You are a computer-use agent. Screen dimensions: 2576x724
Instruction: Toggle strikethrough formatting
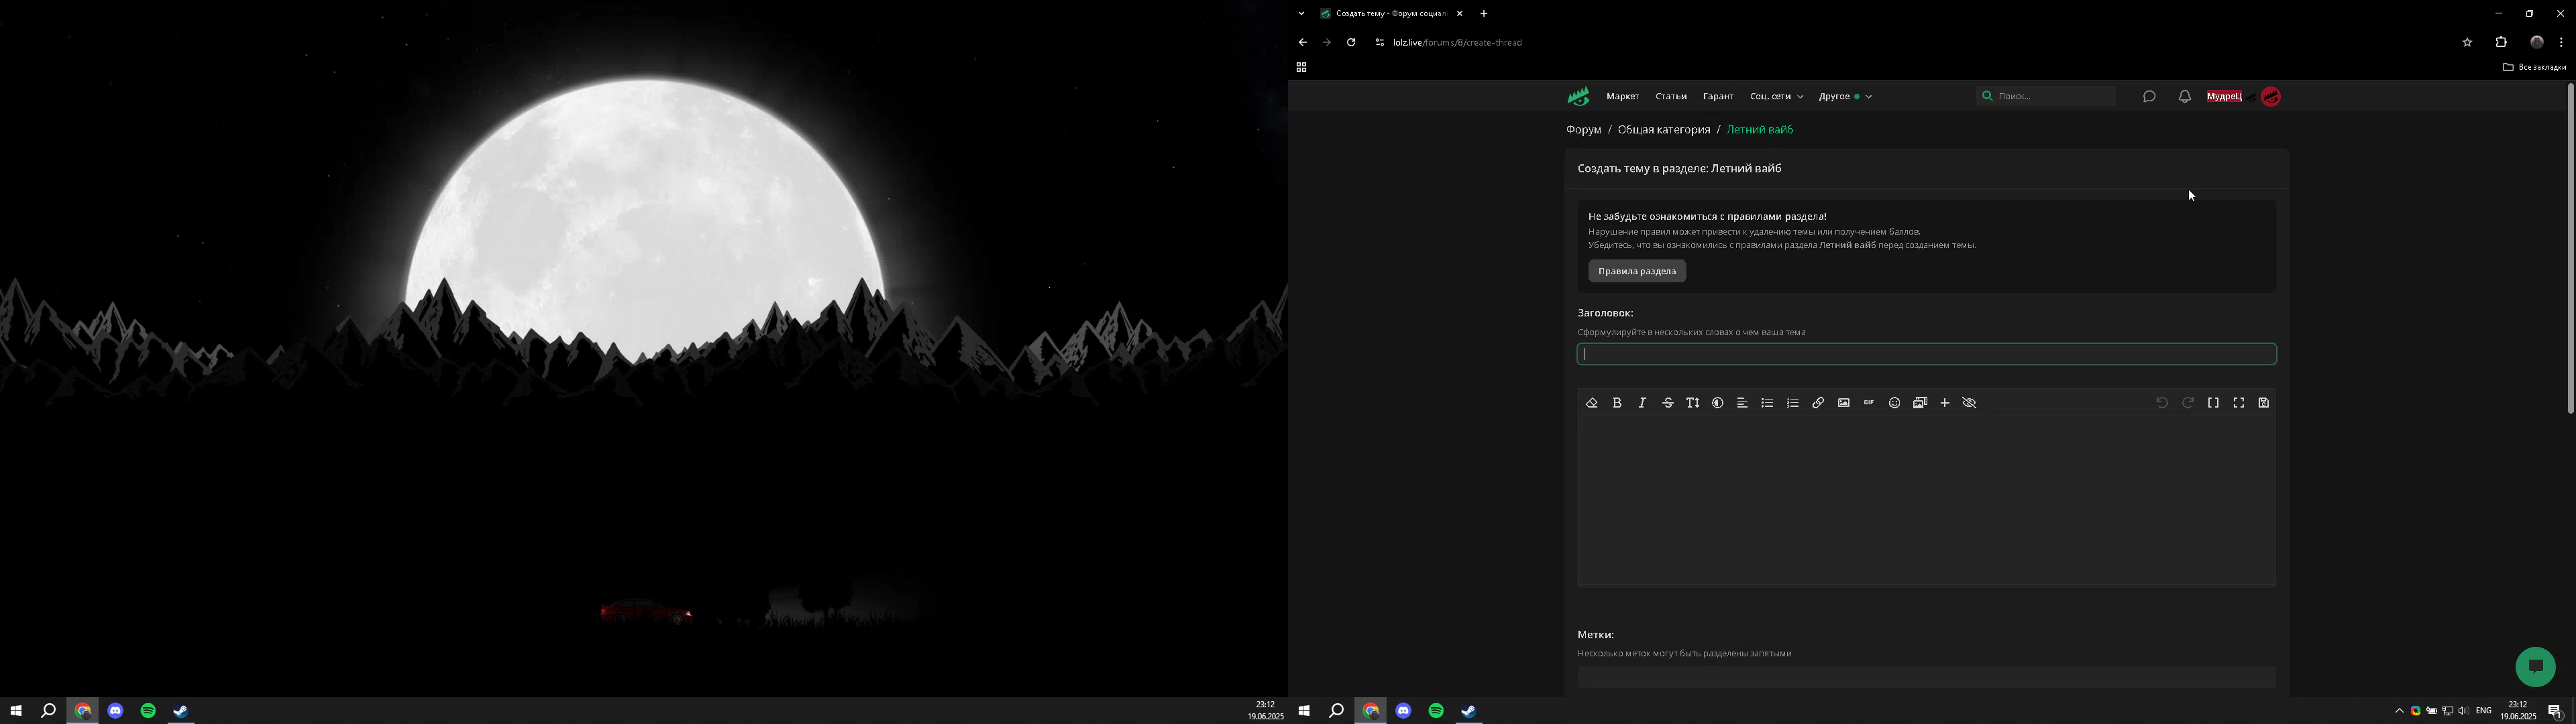[x=1667, y=403]
